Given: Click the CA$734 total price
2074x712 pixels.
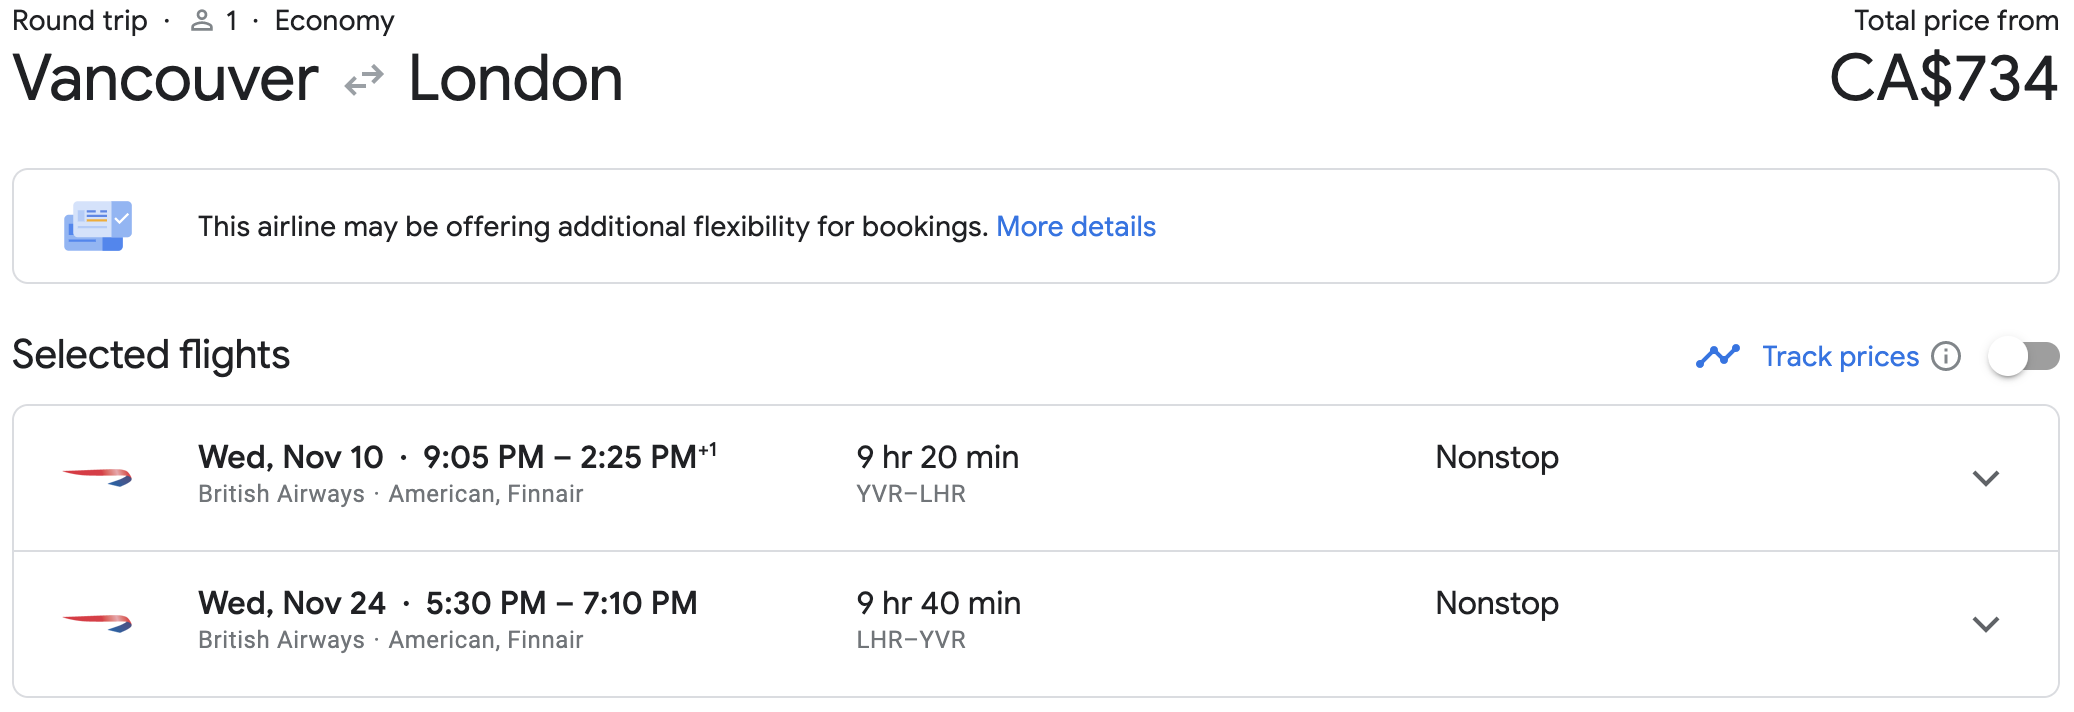Looking at the screenshot, I should [x=1942, y=78].
